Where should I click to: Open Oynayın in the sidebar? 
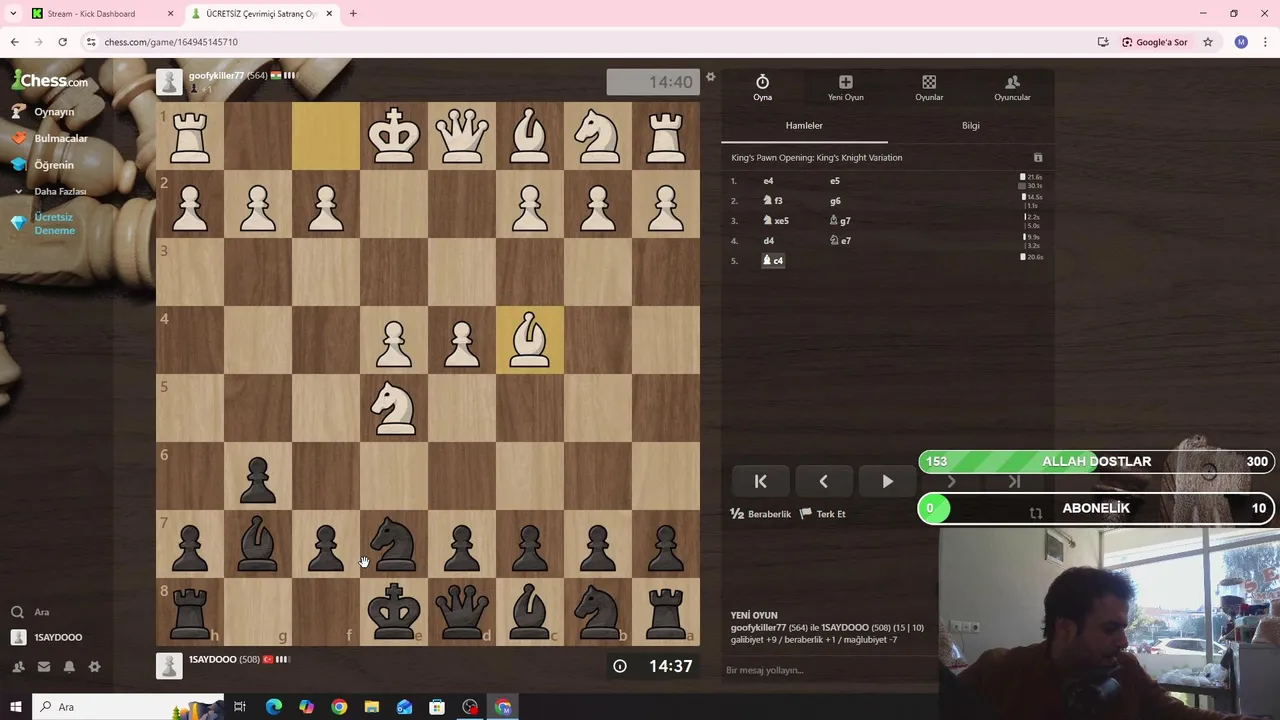[54, 112]
